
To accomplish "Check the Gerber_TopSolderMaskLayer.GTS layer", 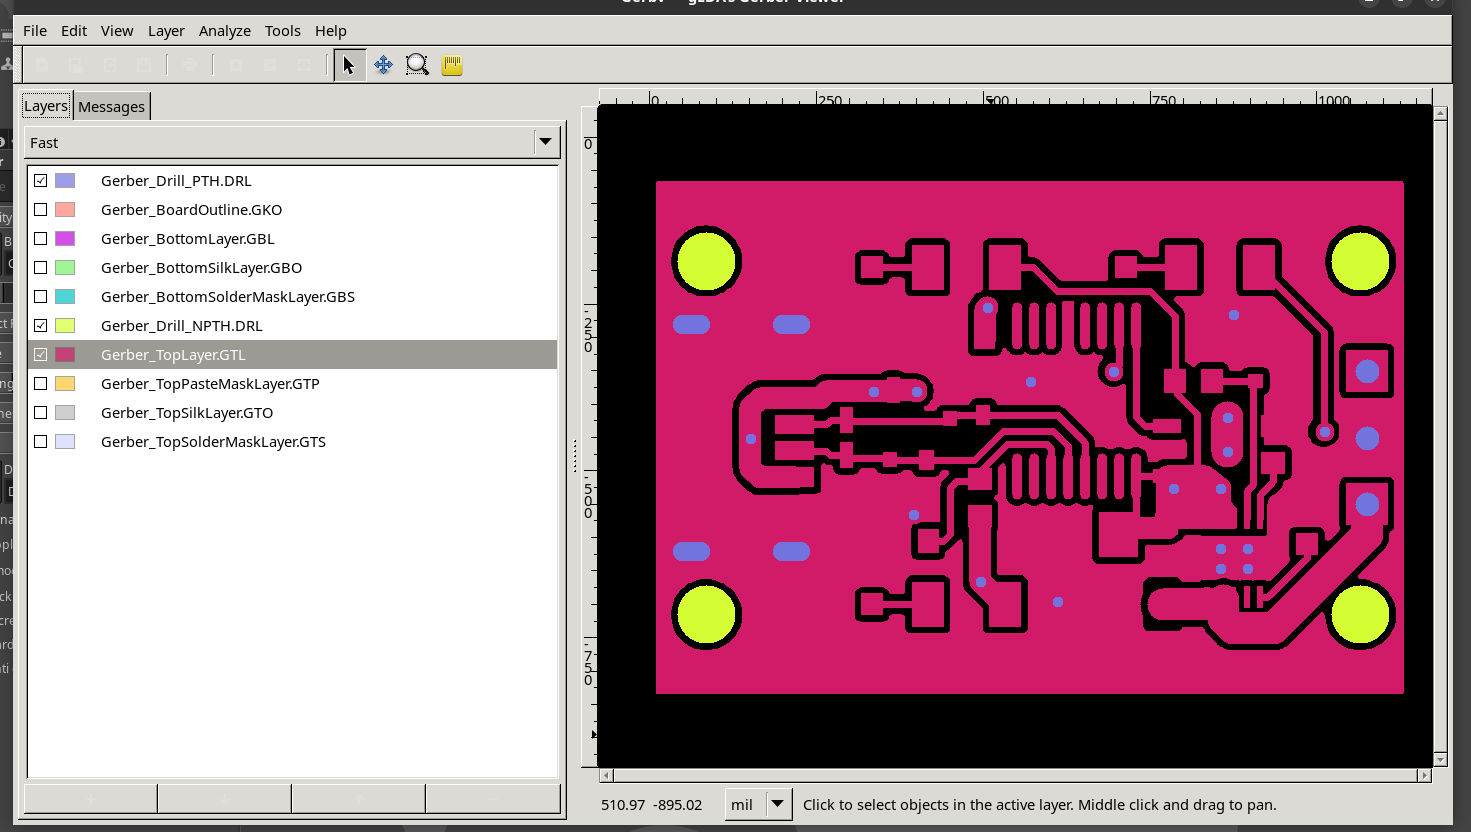I will tap(41, 442).
